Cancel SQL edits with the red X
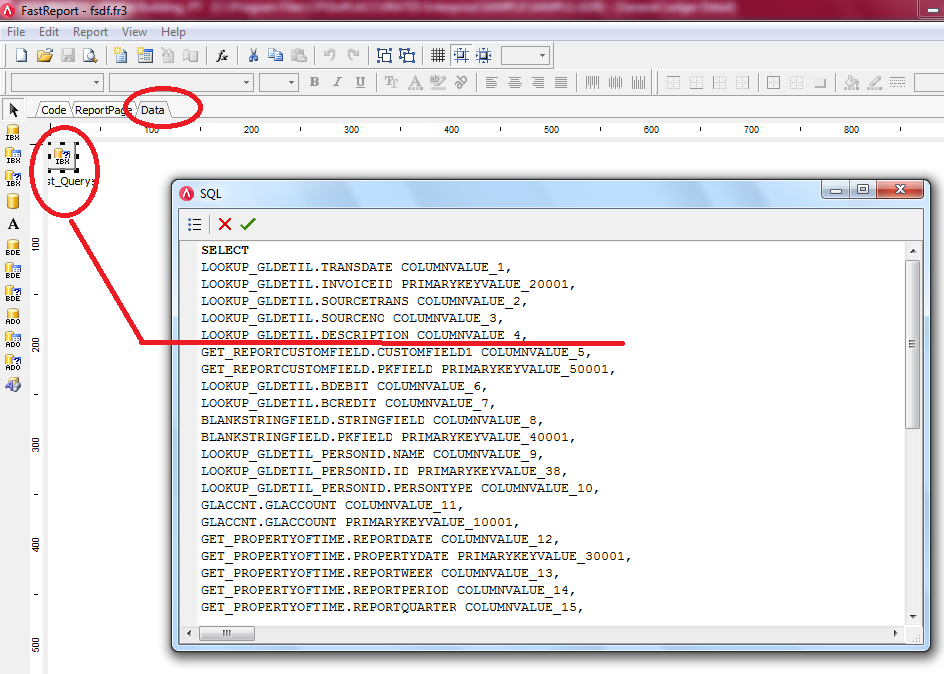The height and width of the screenshot is (674, 944). 225,225
